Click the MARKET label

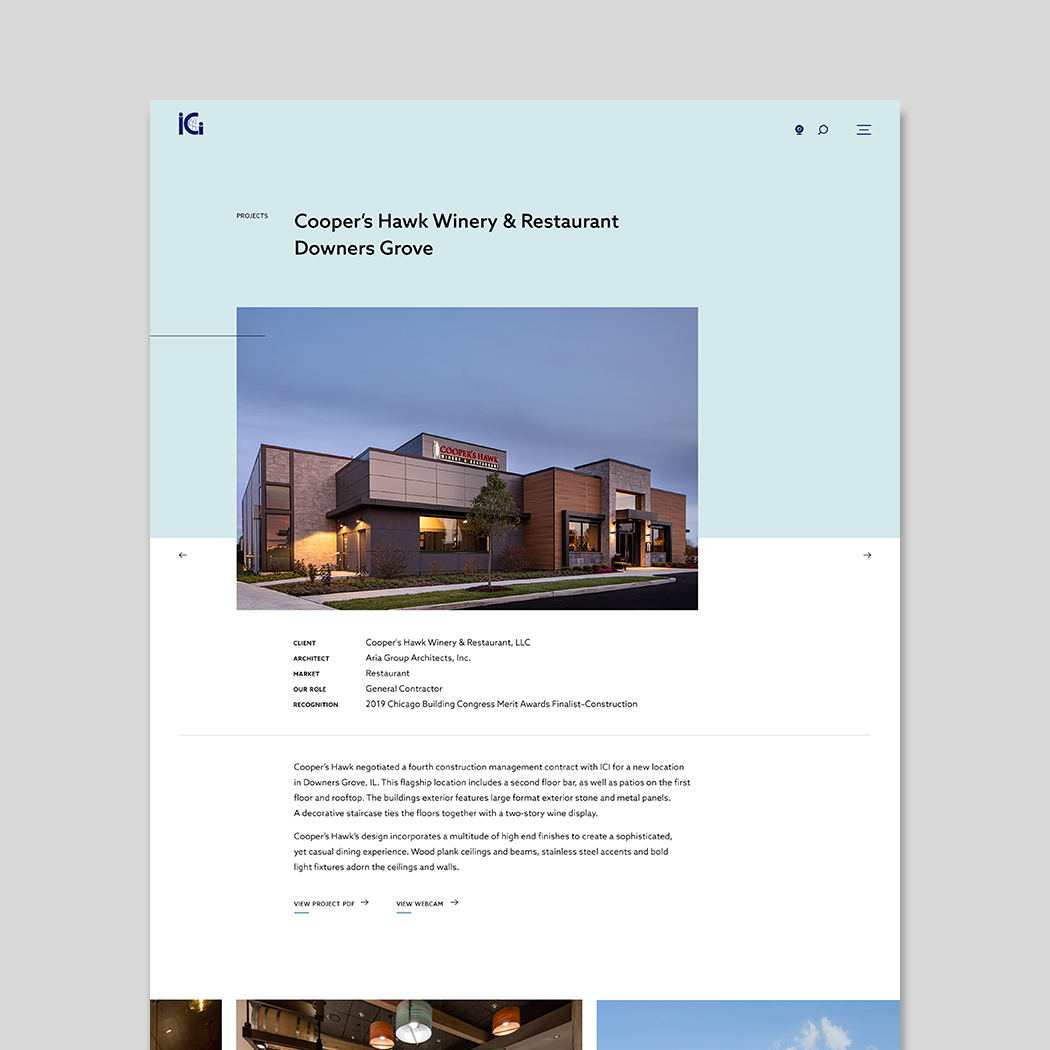click(306, 674)
